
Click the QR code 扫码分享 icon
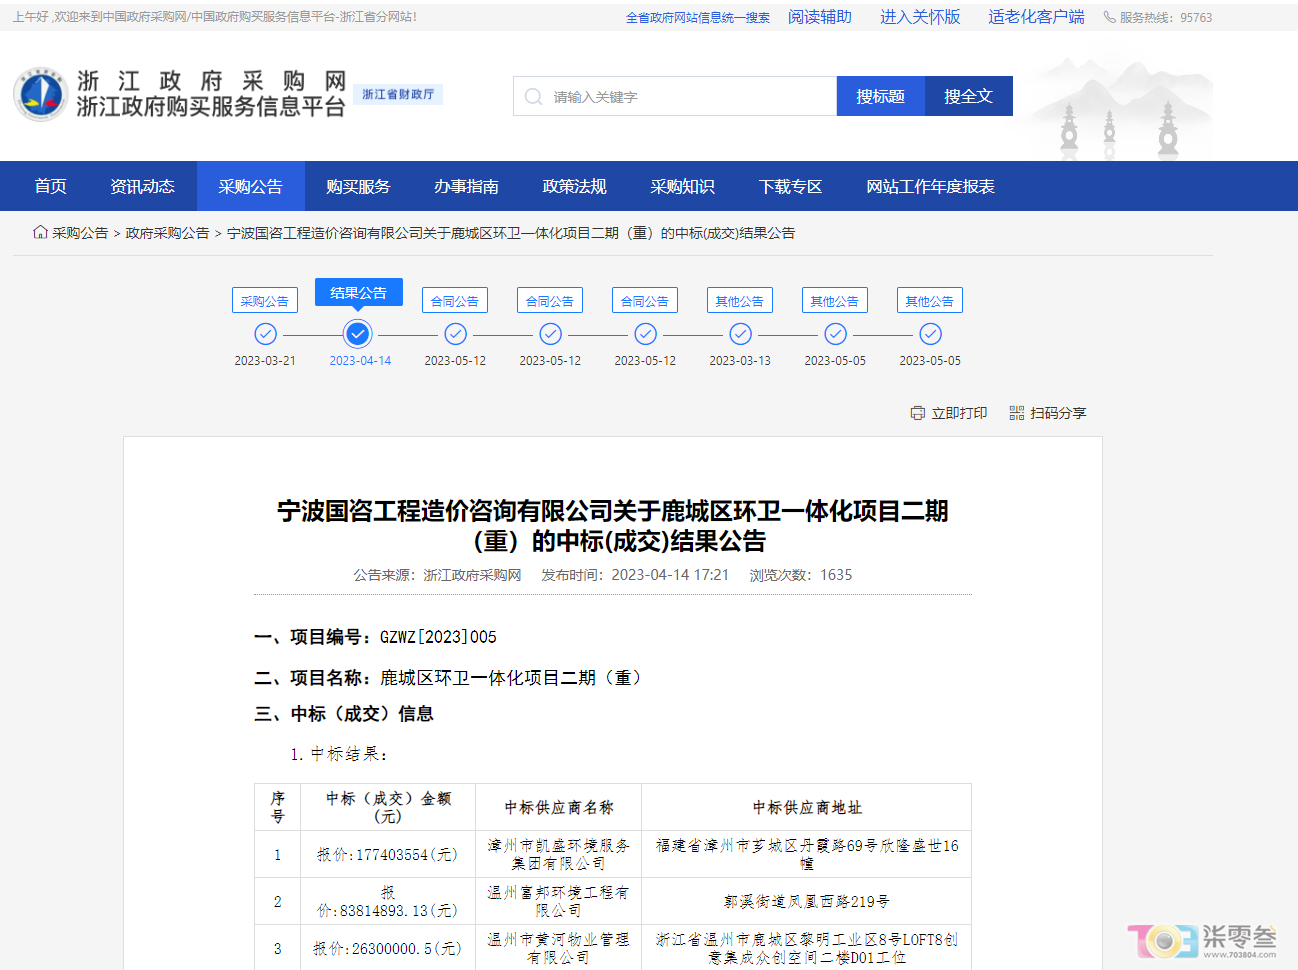coord(1017,413)
